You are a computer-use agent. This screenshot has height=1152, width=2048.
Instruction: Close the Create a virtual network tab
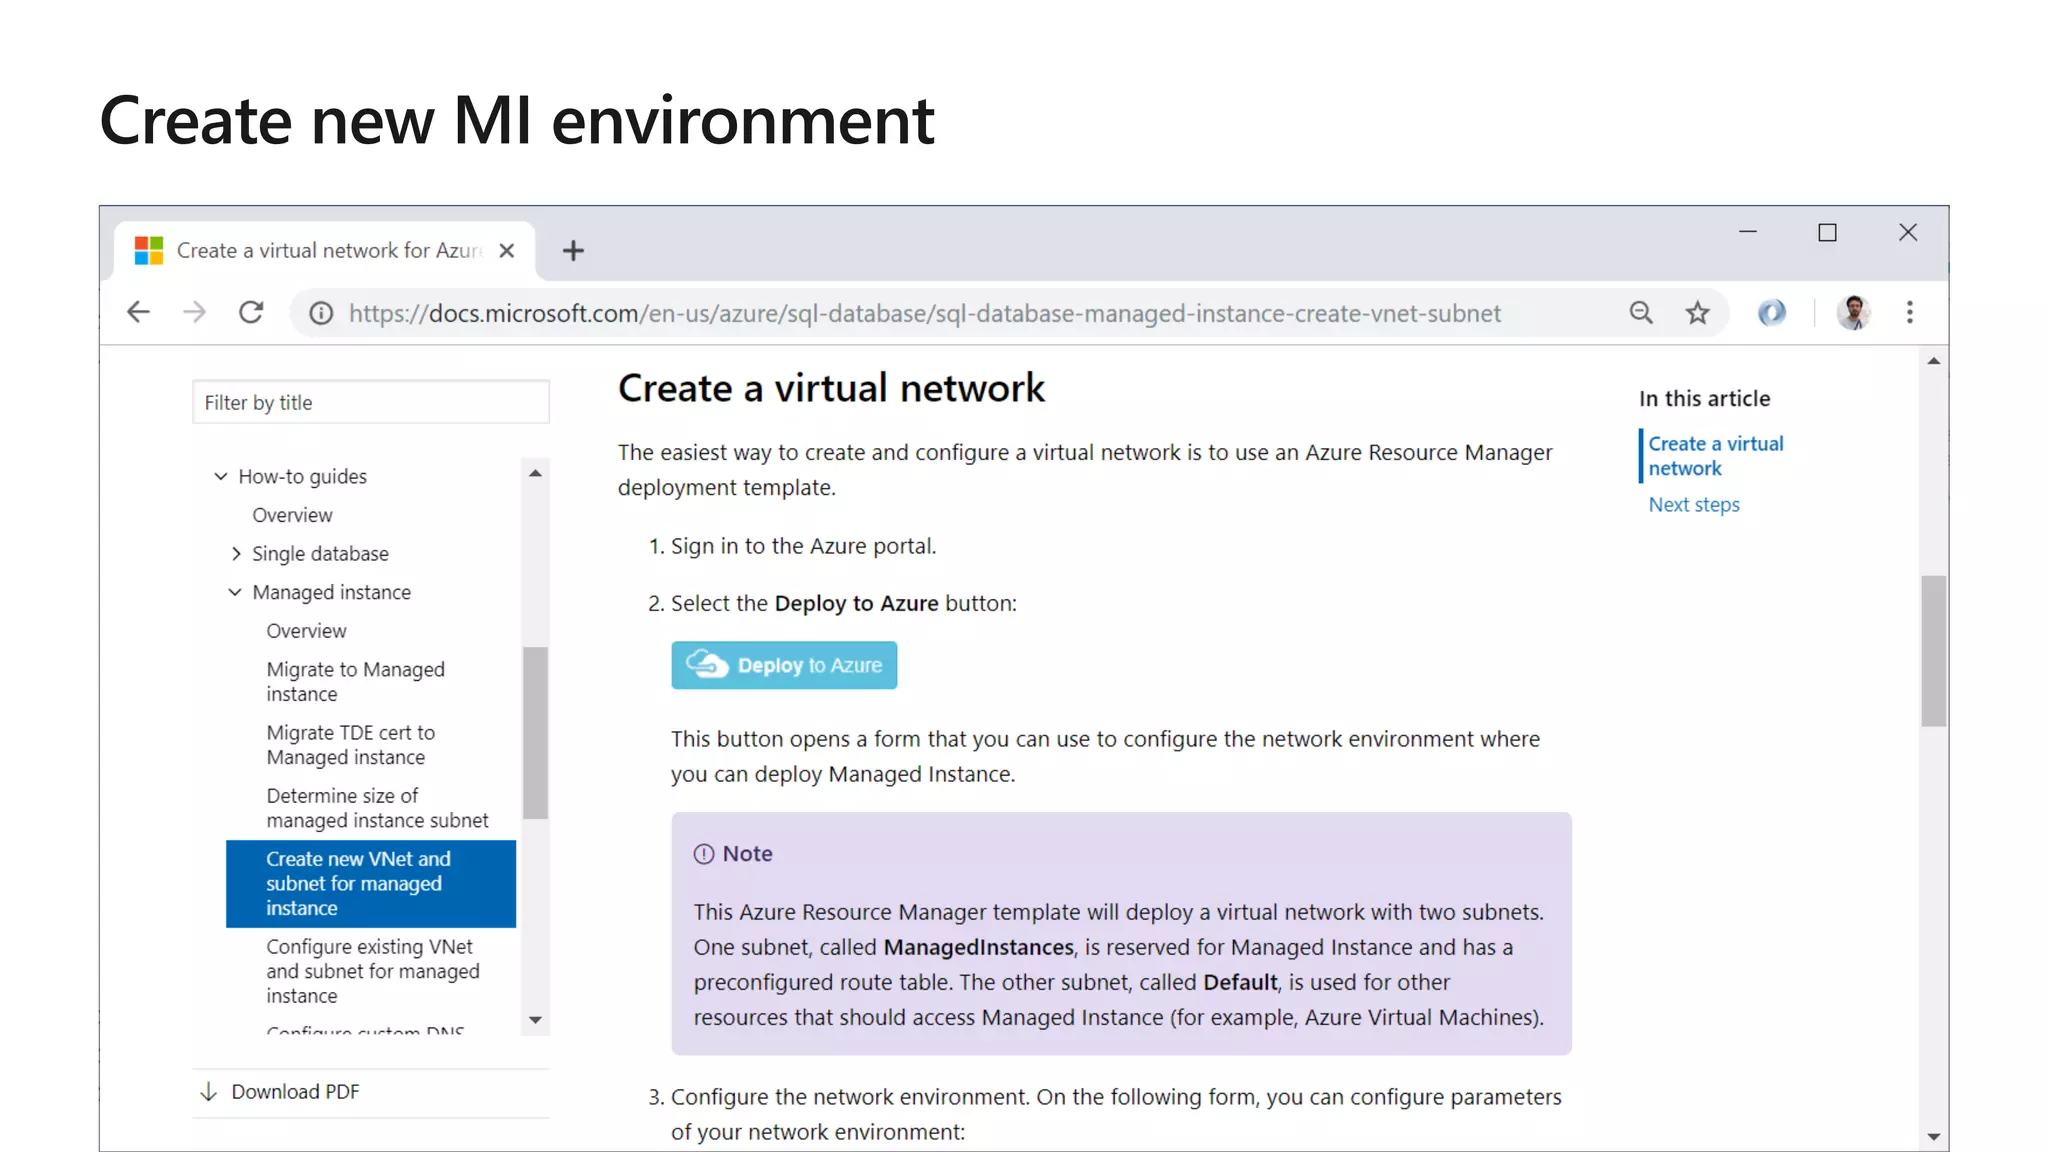[x=507, y=251]
